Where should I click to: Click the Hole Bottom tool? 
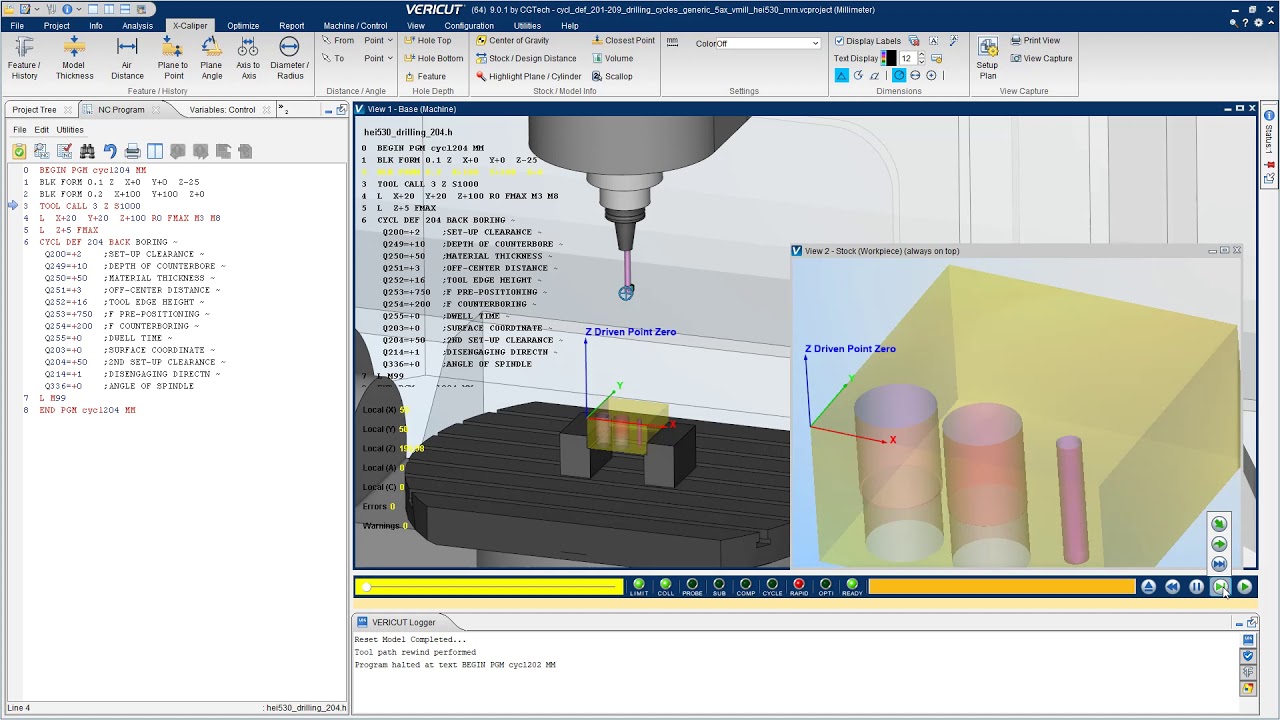(x=433, y=59)
